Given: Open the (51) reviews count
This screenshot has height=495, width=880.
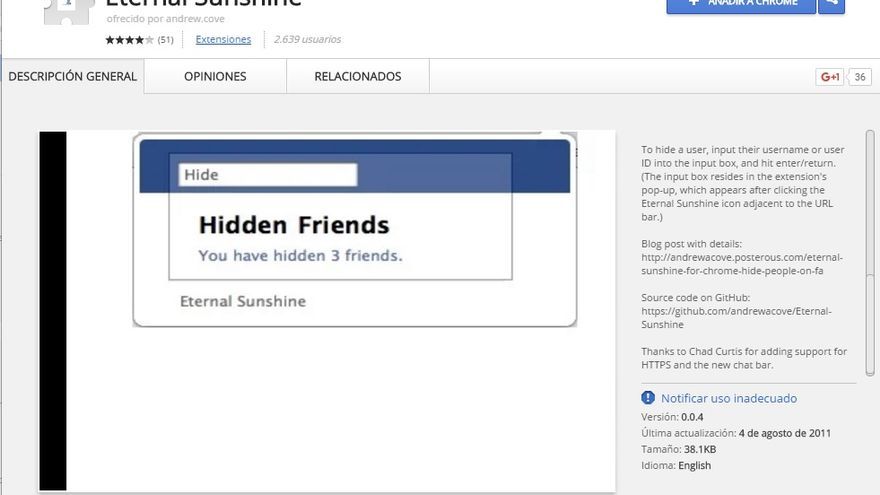Looking at the screenshot, I should (166, 40).
